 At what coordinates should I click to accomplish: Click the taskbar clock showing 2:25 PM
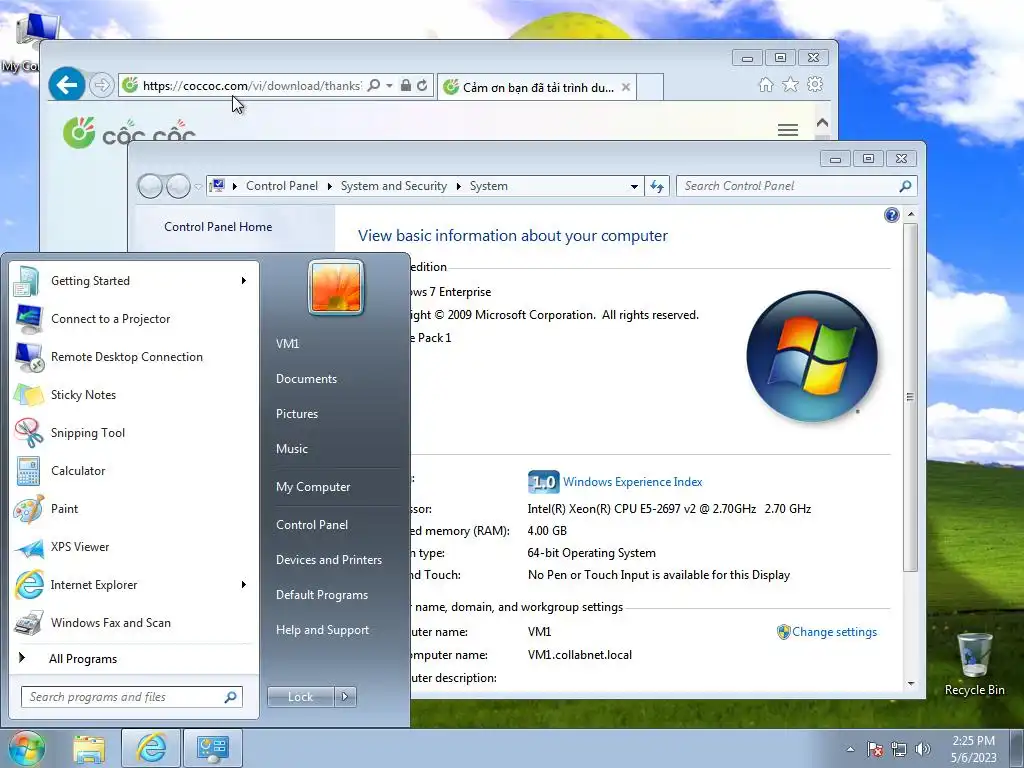coord(974,749)
